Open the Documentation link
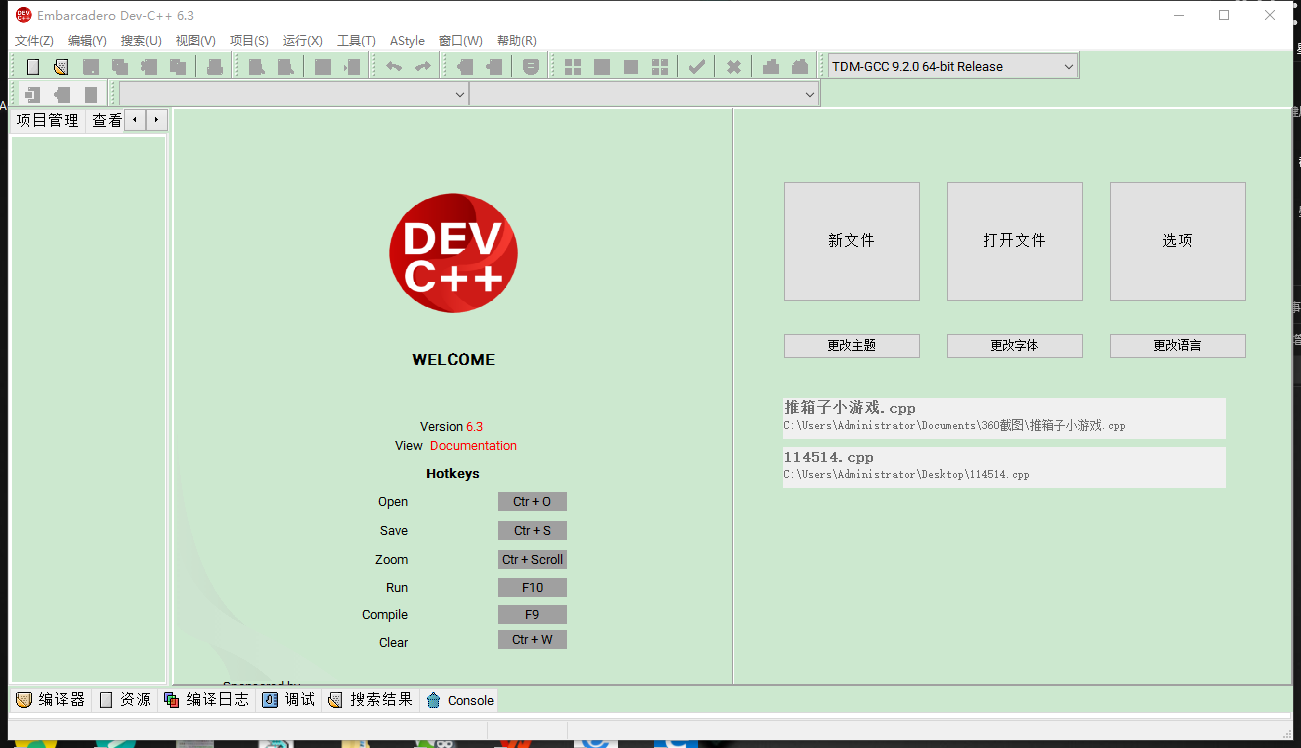 pyautogui.click(x=473, y=446)
